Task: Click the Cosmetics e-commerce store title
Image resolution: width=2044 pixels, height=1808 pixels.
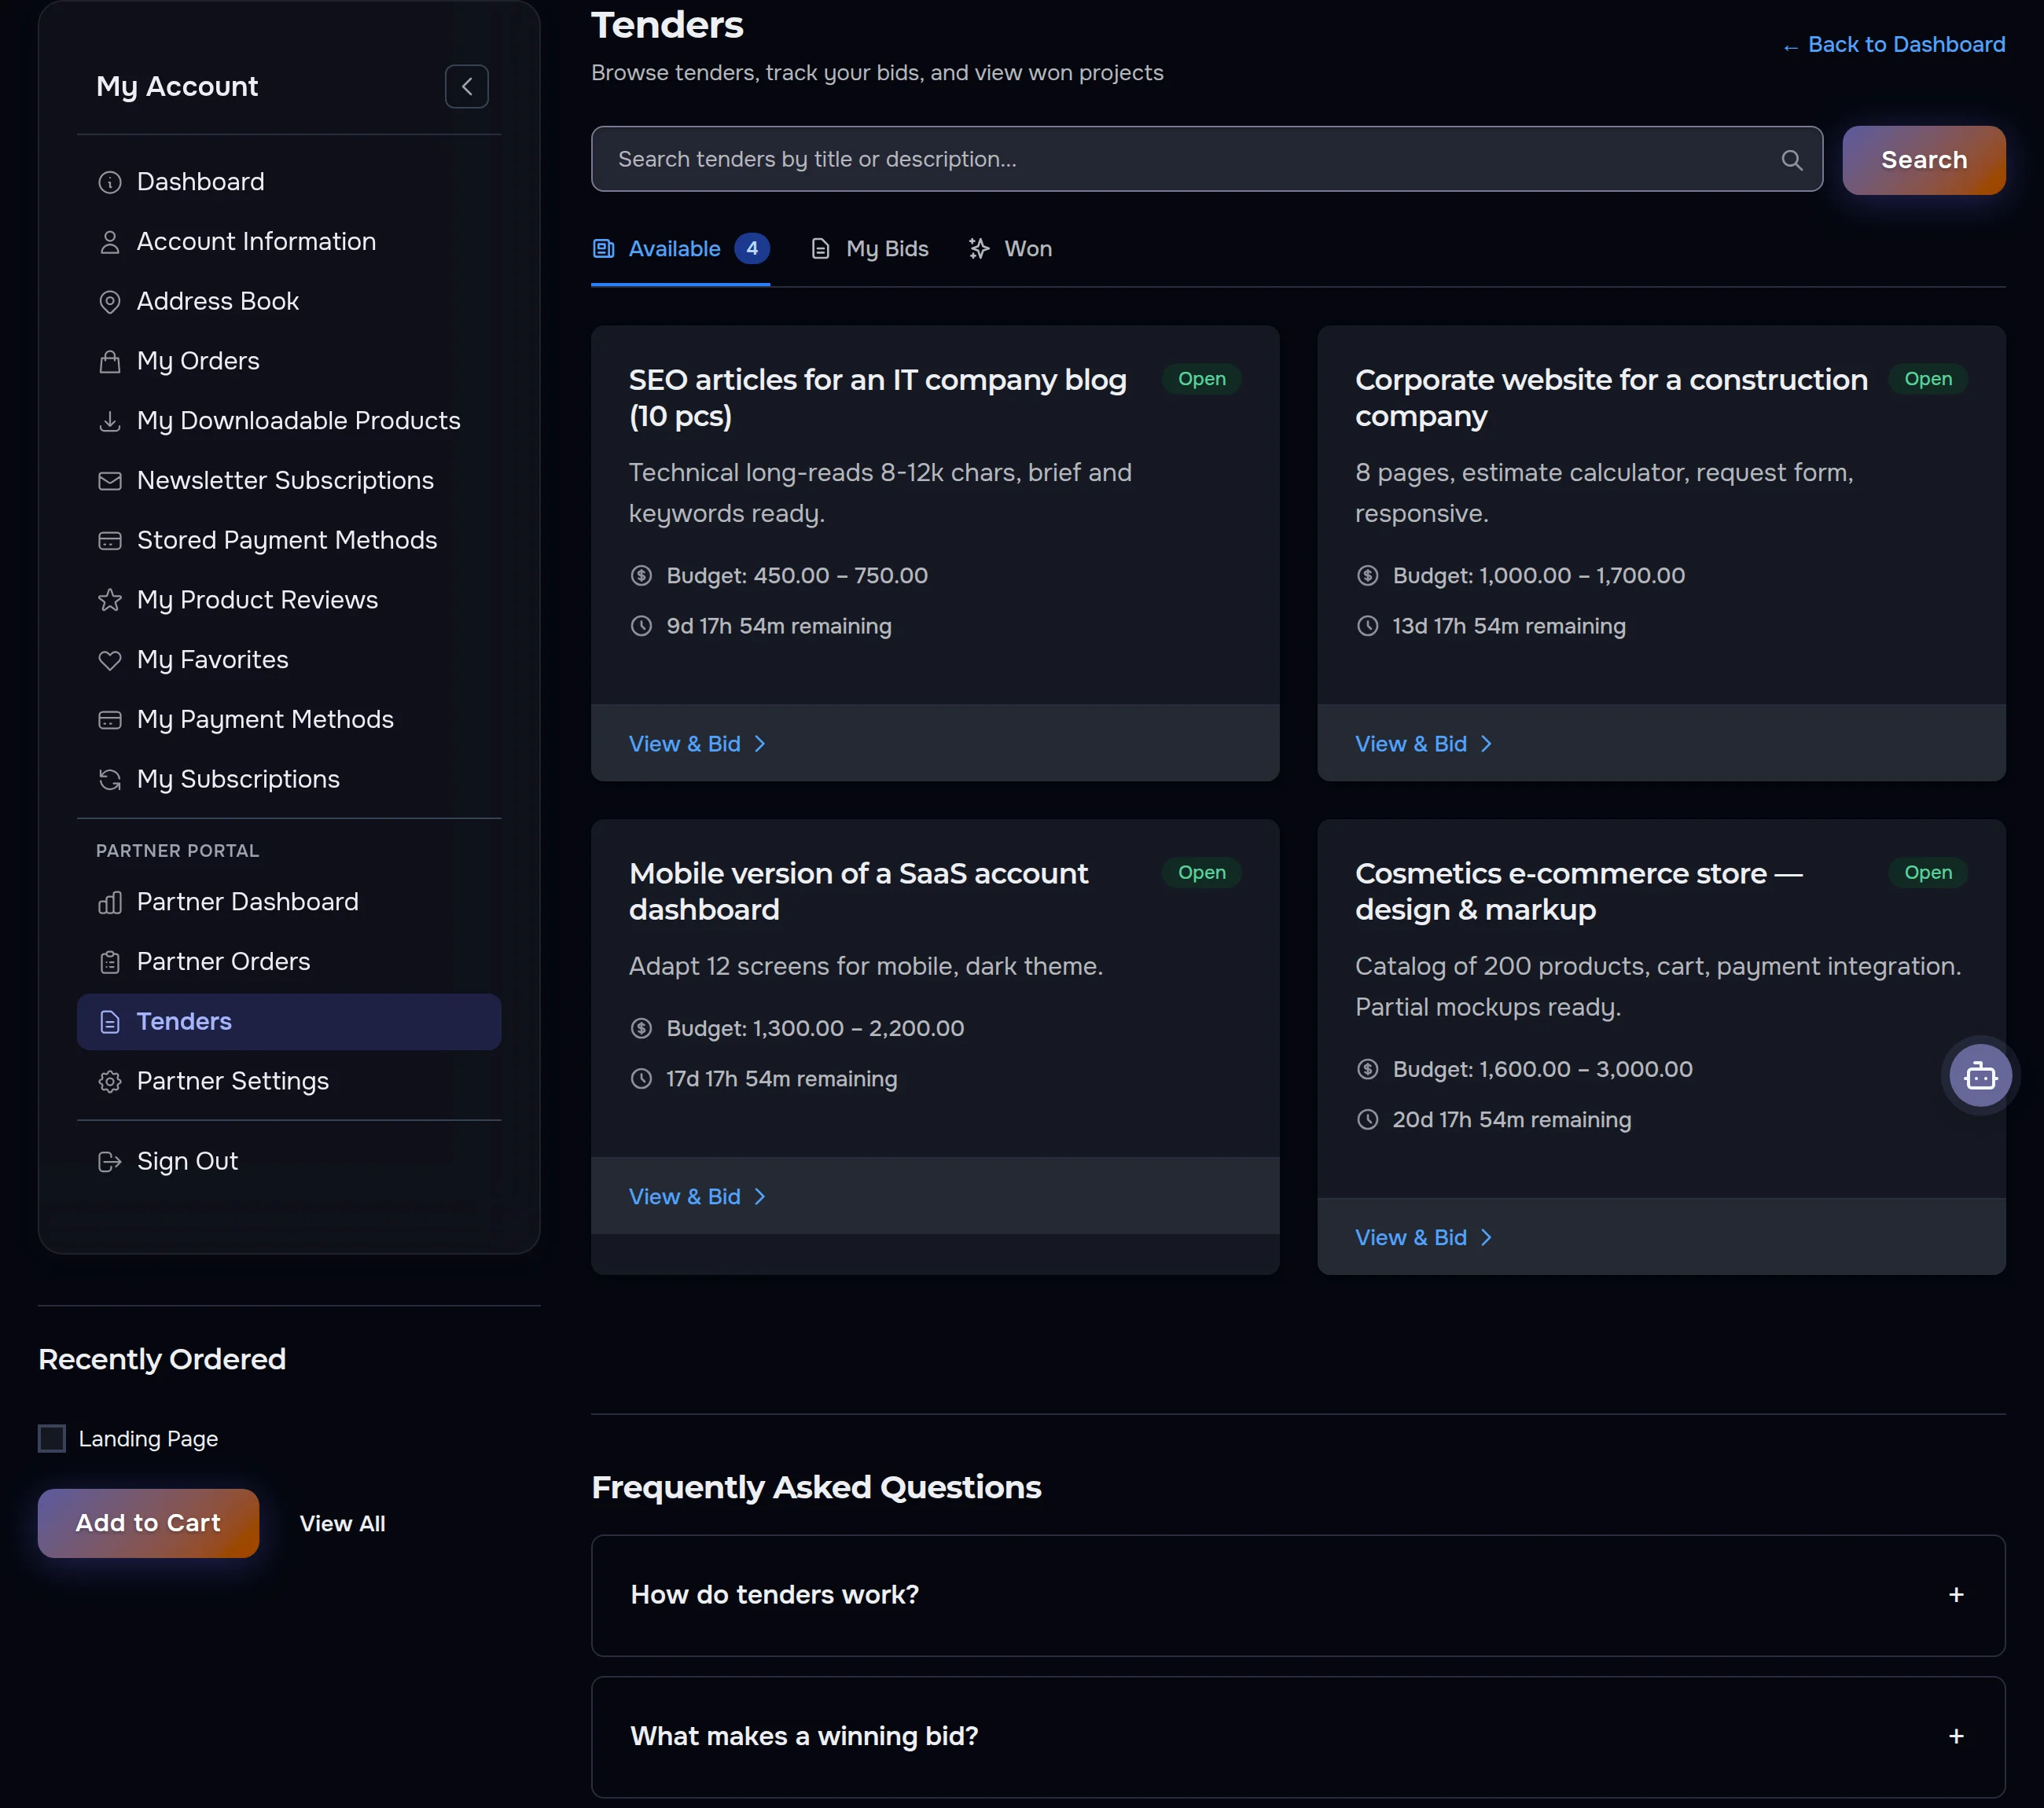Action: 1578,892
